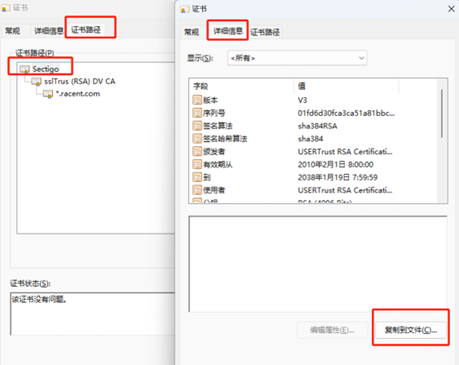
Task: Click the 复制到文件 button
Action: (x=411, y=330)
